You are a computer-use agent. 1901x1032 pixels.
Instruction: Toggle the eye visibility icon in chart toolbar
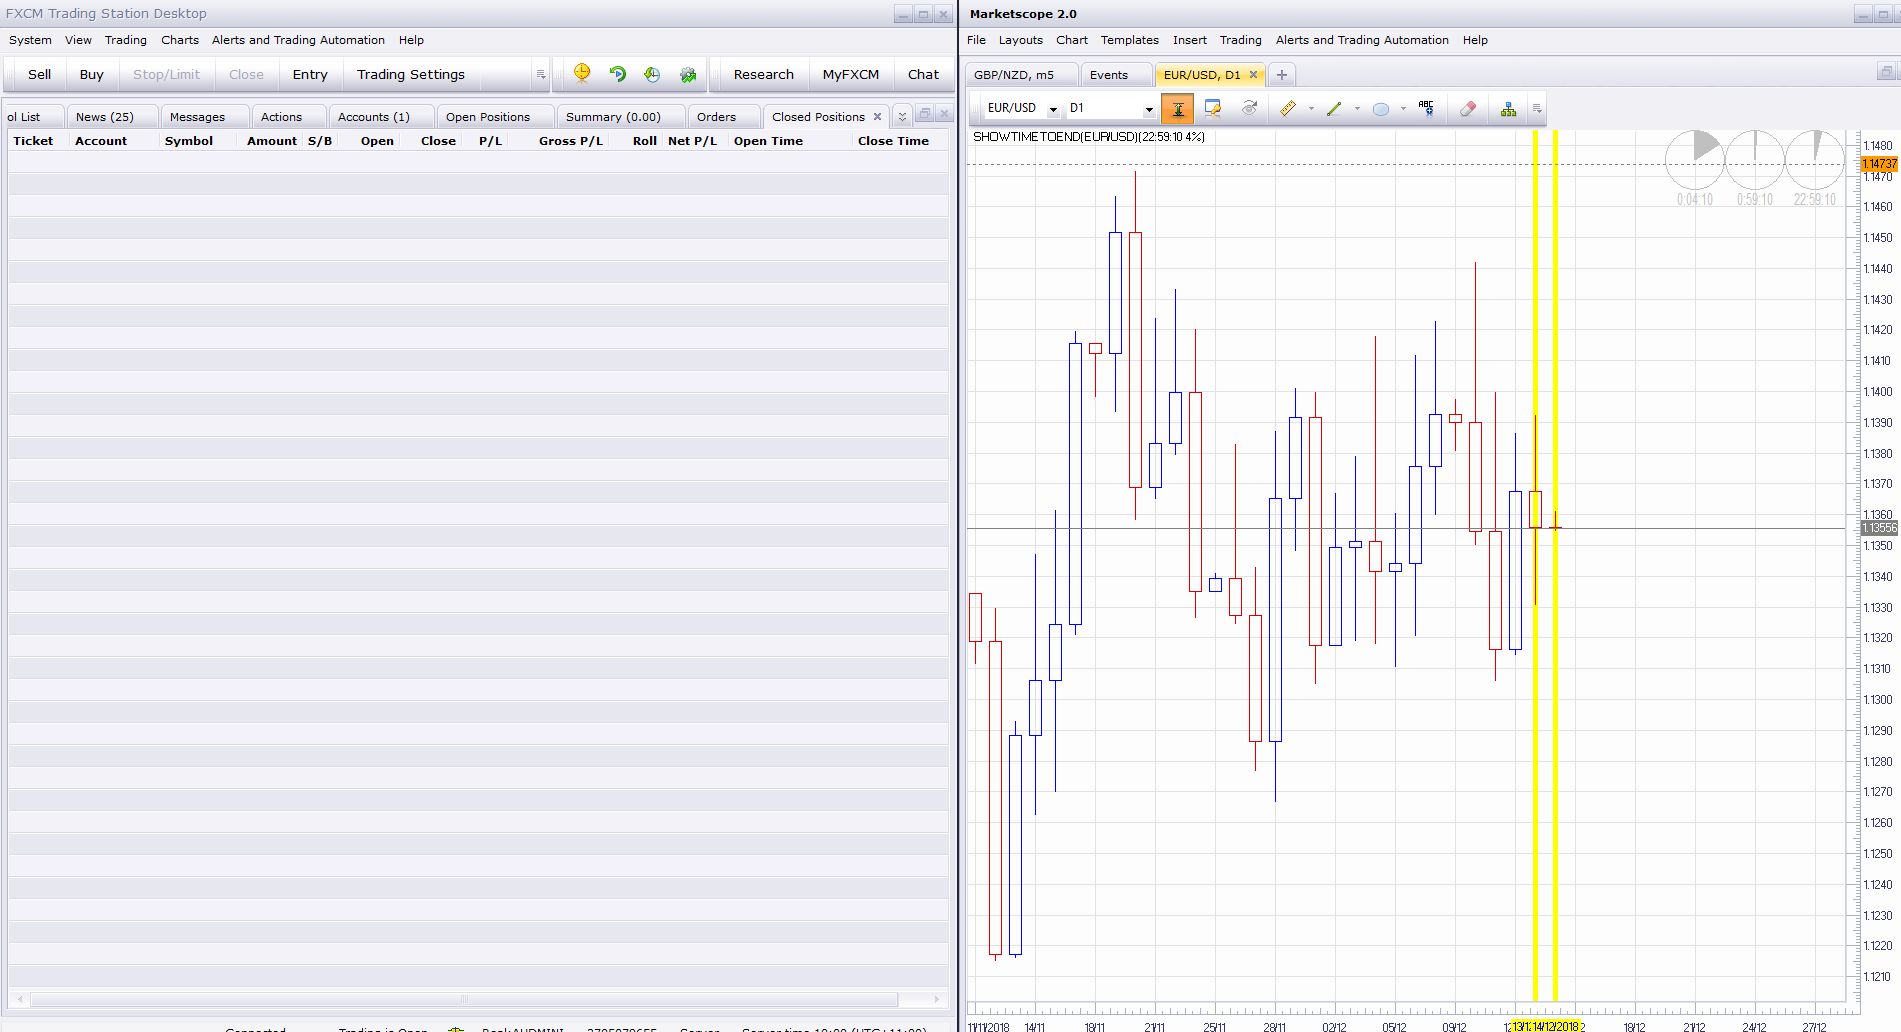pos(1249,108)
